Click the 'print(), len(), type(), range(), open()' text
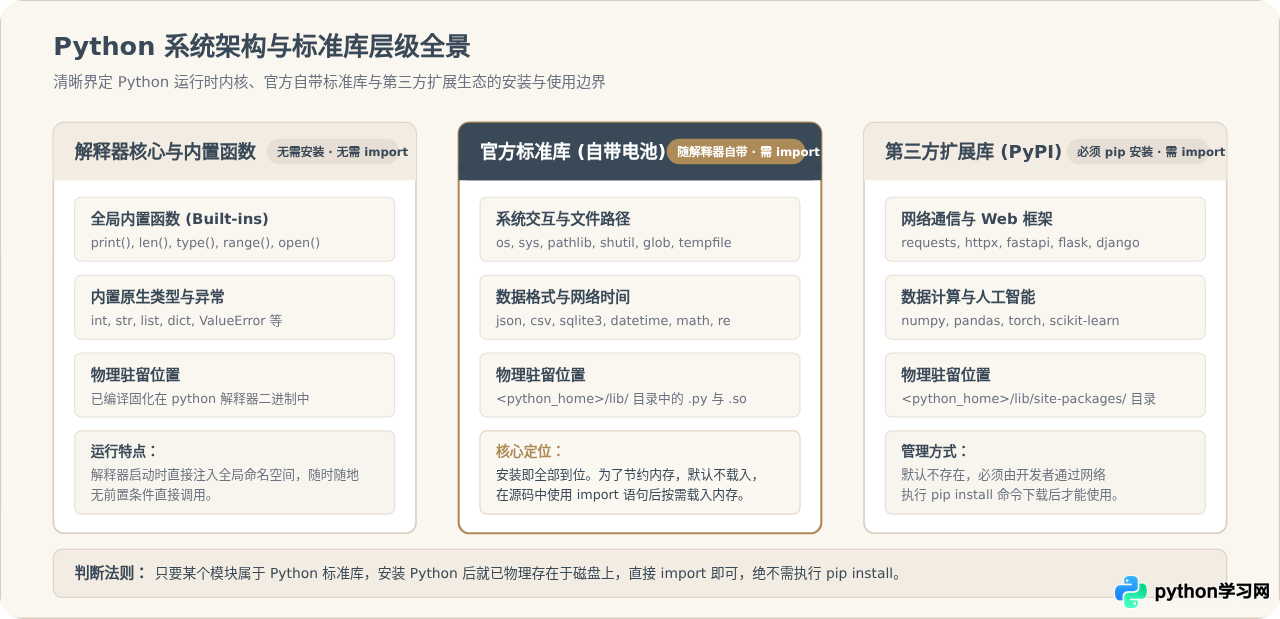1280x619 pixels. [205, 243]
